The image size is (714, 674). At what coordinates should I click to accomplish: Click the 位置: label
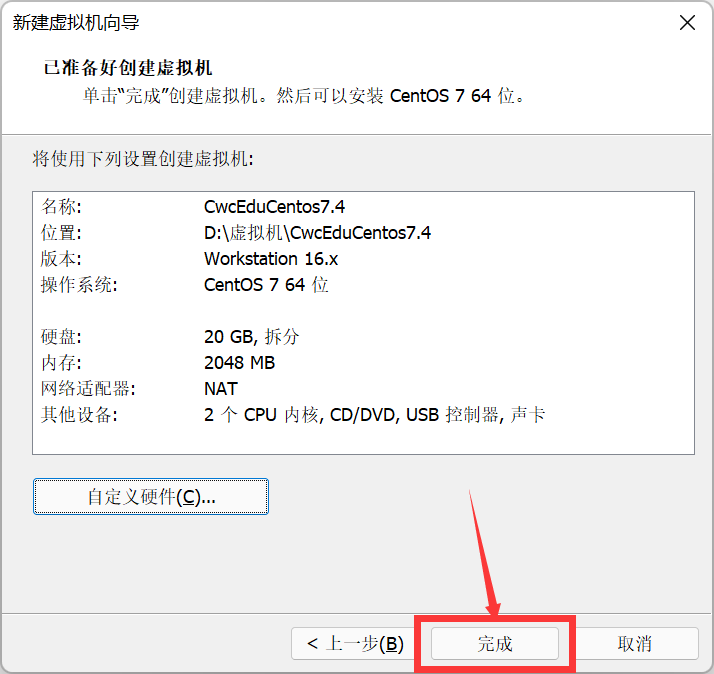point(61,233)
